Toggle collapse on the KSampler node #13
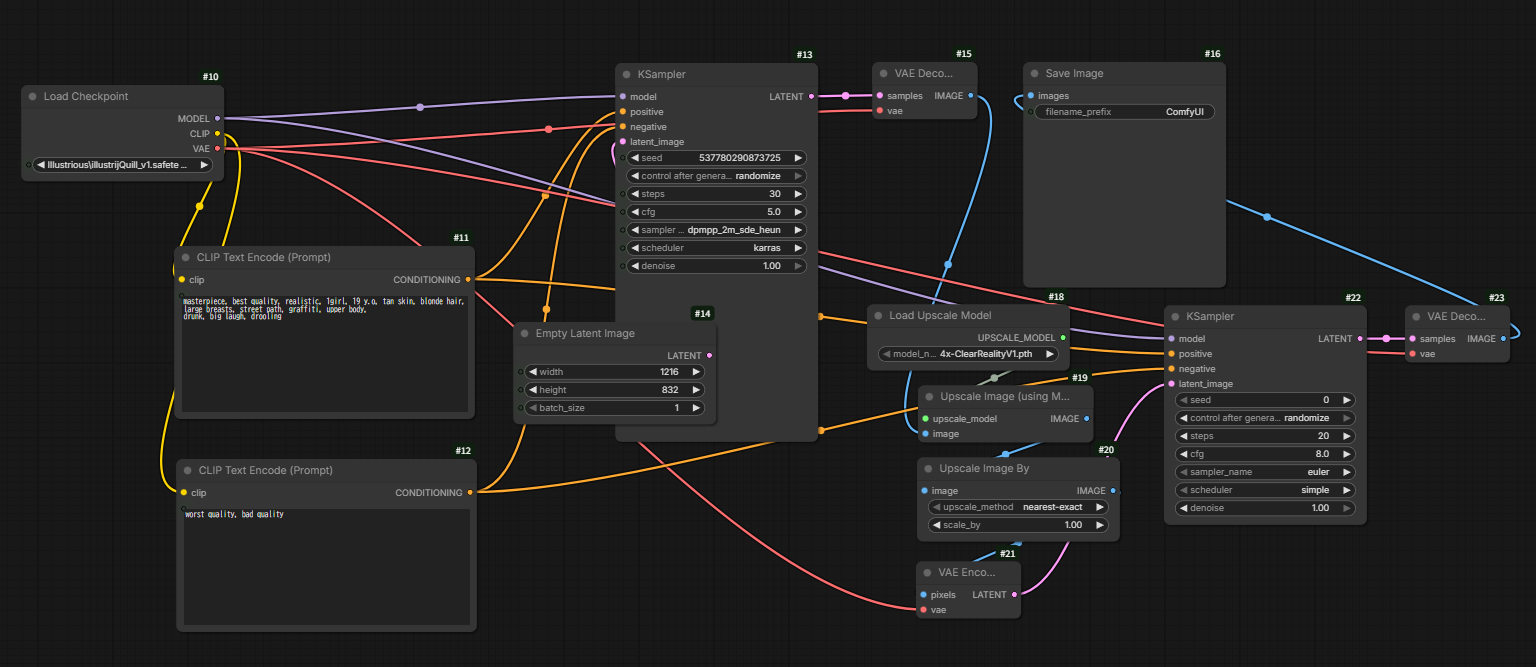The width and height of the screenshot is (1536, 667). click(627, 74)
